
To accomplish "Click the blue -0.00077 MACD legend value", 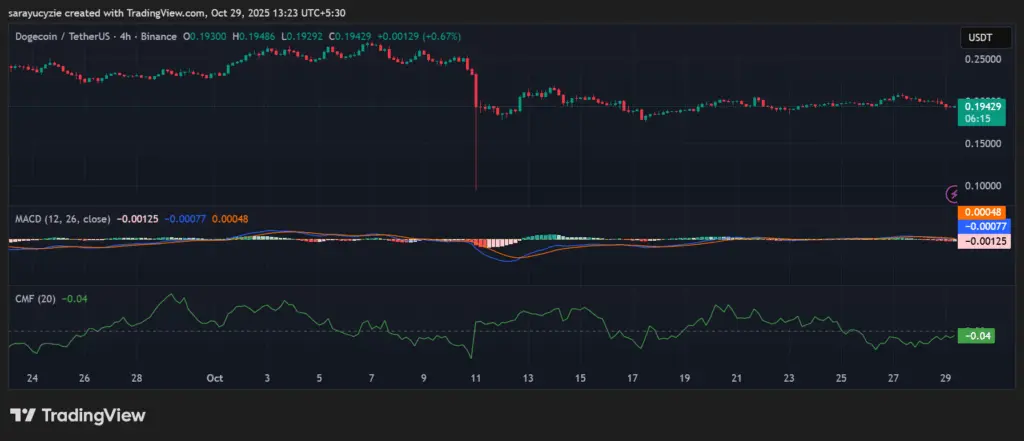I will click(186, 218).
